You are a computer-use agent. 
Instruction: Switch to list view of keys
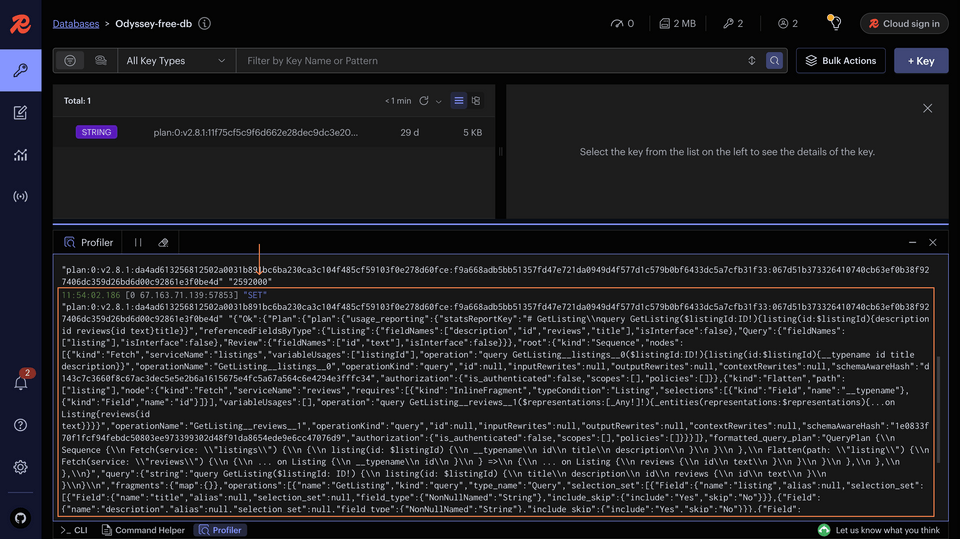(x=459, y=101)
